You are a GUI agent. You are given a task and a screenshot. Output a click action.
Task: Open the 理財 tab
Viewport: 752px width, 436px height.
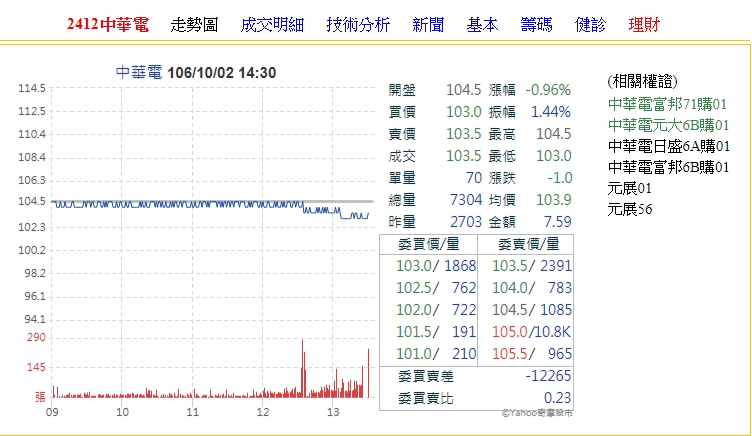point(644,24)
